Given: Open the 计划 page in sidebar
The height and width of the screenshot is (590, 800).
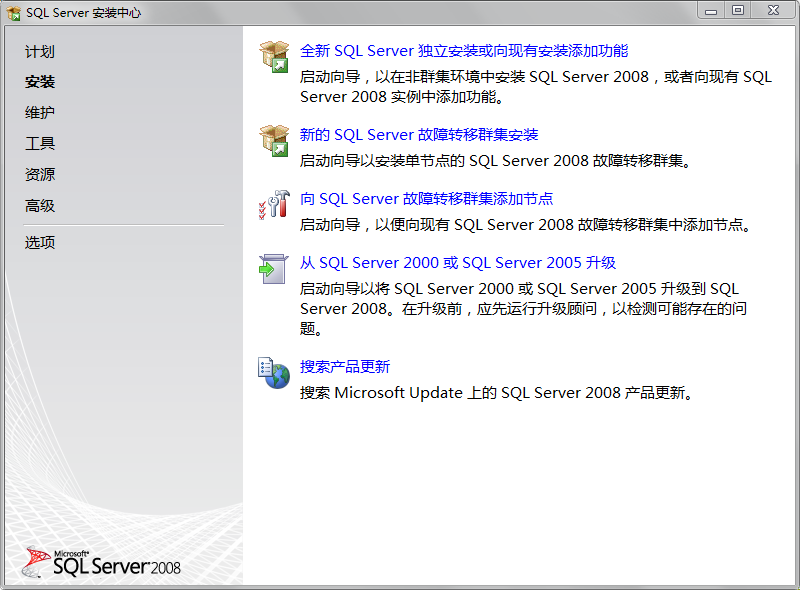Looking at the screenshot, I should pos(40,52).
